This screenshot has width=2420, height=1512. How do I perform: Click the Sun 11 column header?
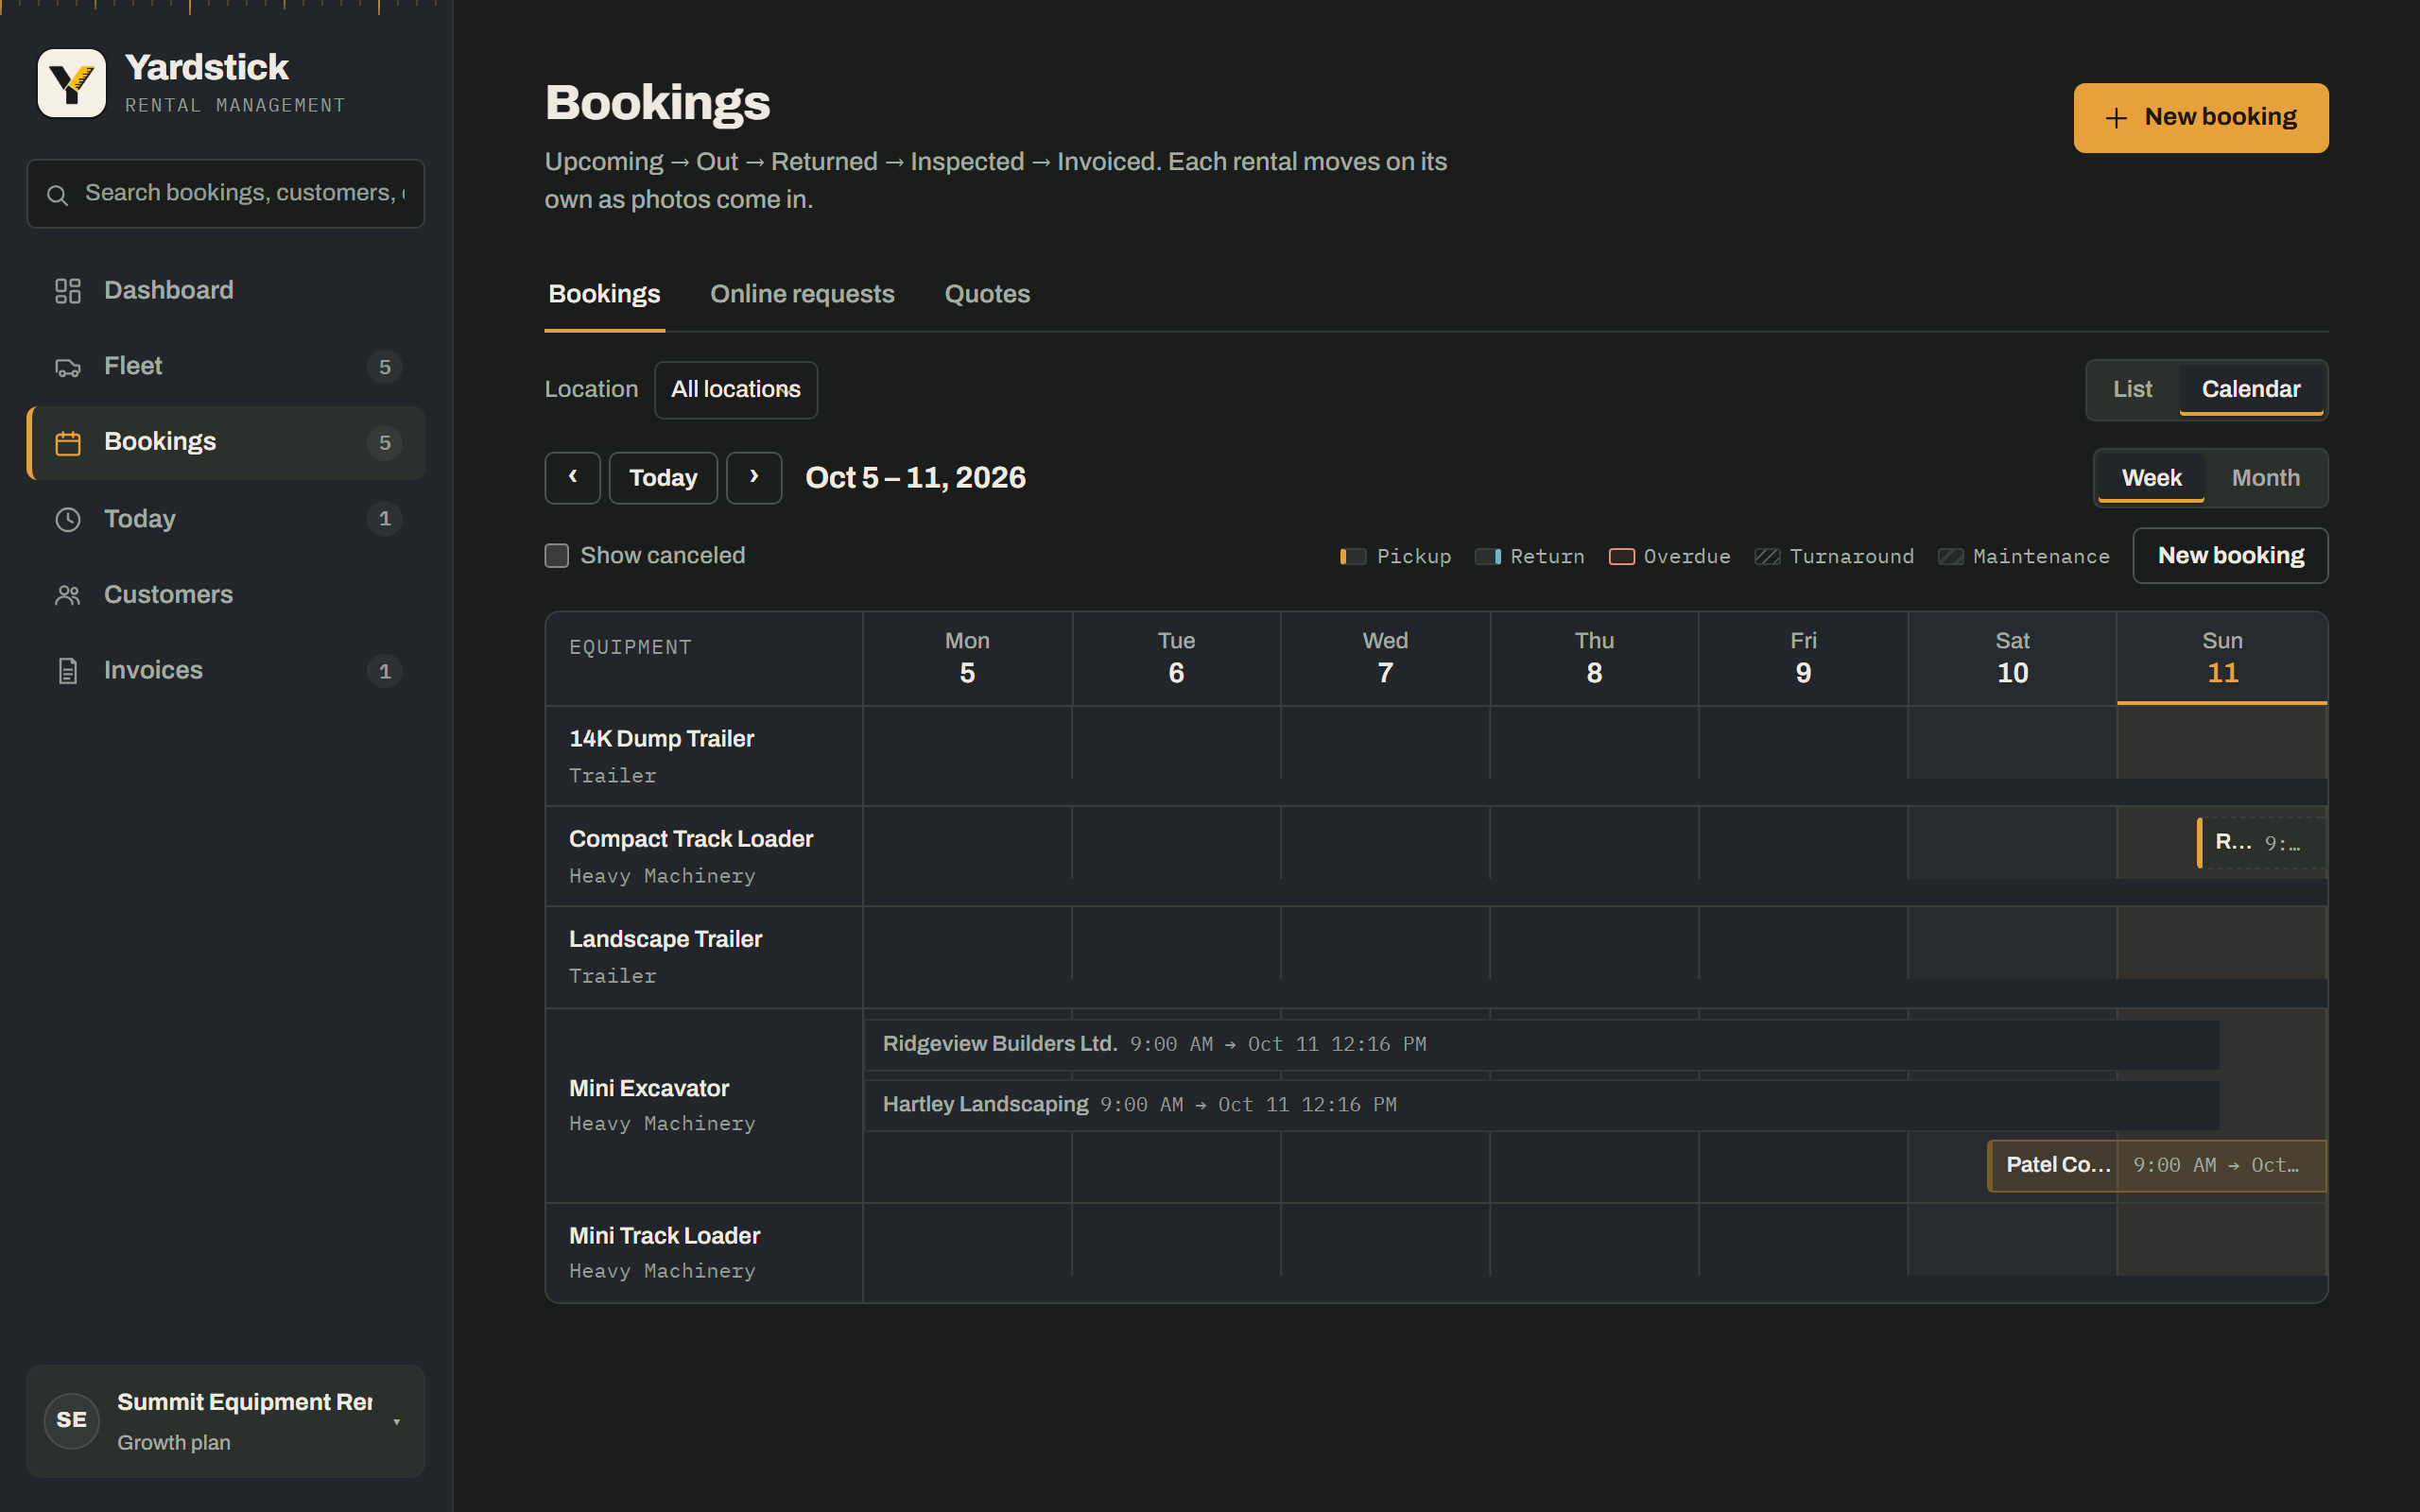tap(2222, 658)
